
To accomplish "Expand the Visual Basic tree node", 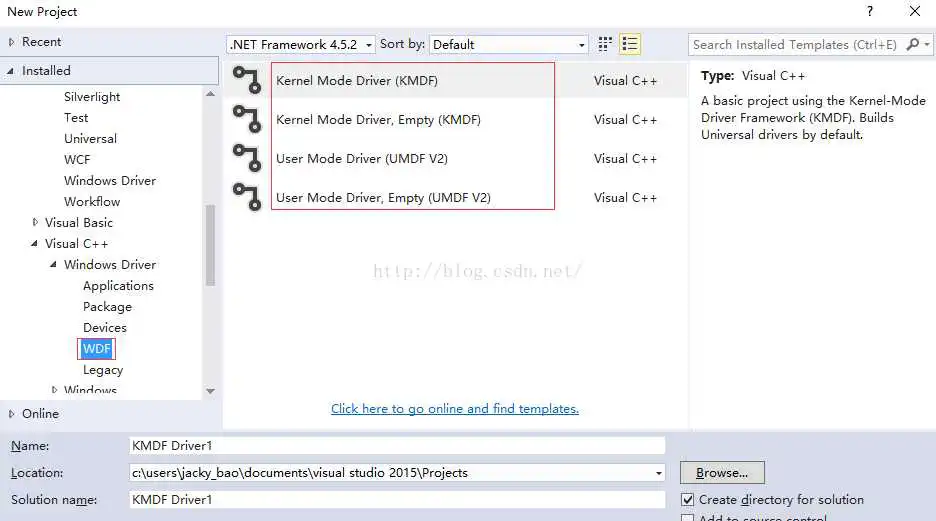I will [36, 223].
